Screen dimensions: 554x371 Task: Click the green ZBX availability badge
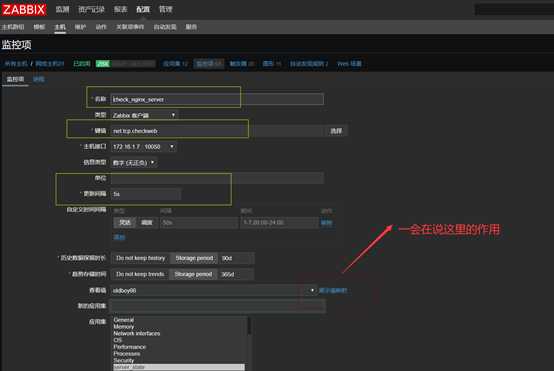[103, 64]
